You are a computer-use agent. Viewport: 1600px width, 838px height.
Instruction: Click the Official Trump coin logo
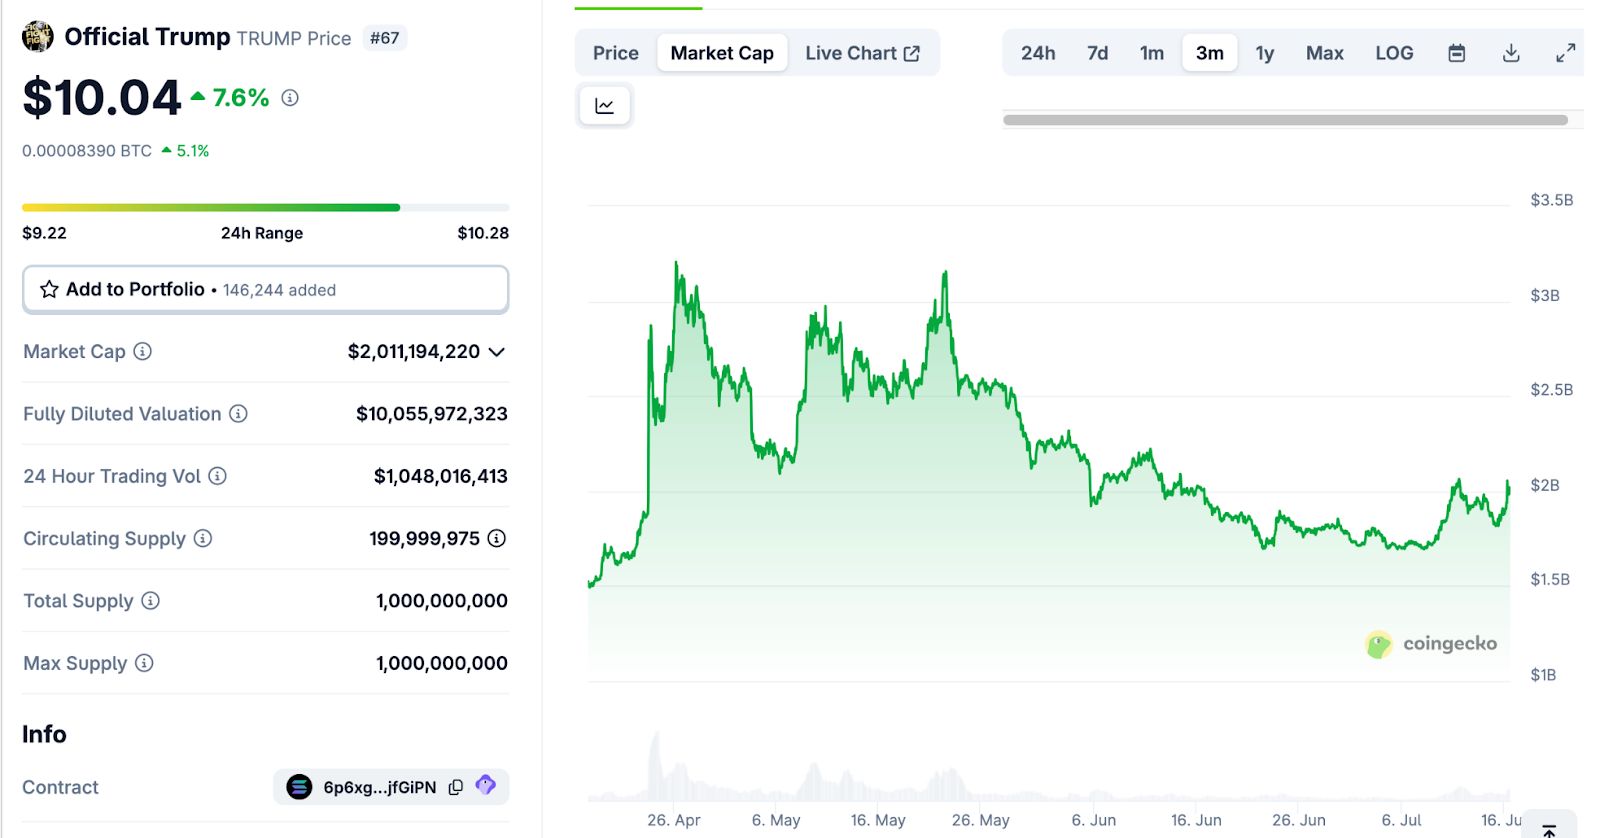click(x=38, y=36)
